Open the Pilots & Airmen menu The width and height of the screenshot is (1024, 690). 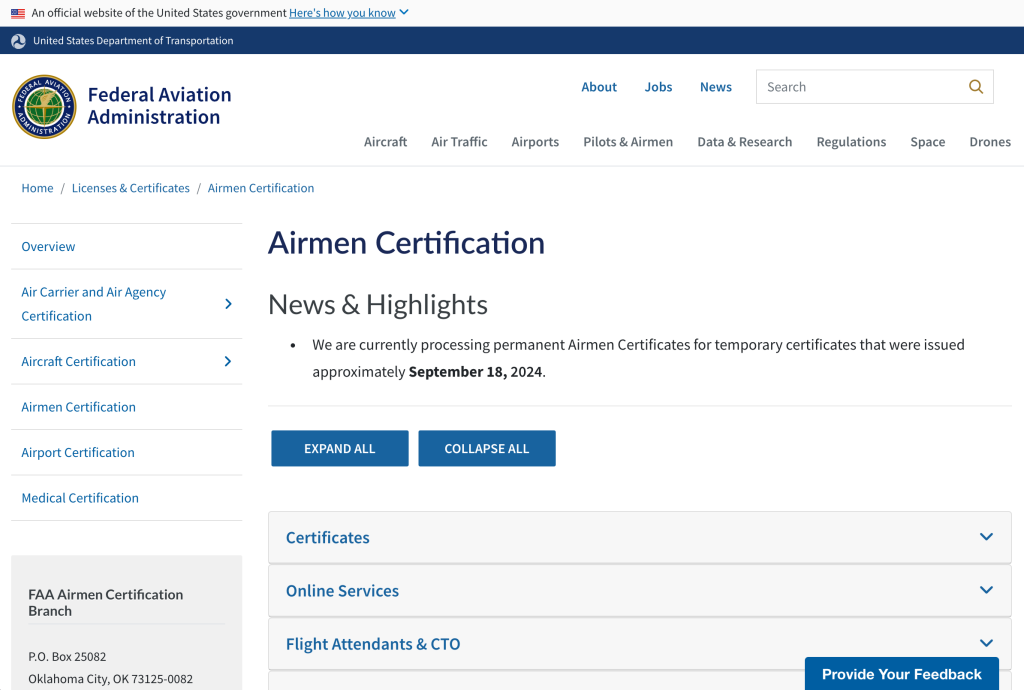[x=628, y=142]
